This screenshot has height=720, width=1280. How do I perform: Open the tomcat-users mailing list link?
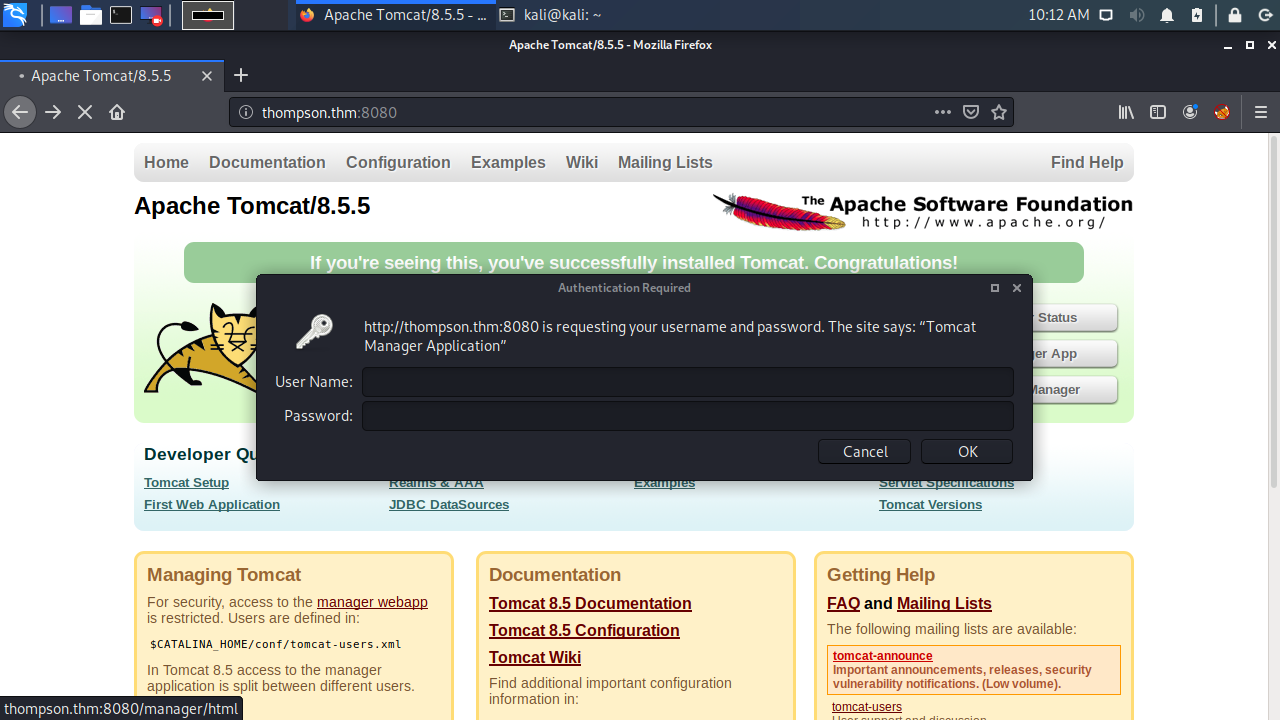point(867,707)
